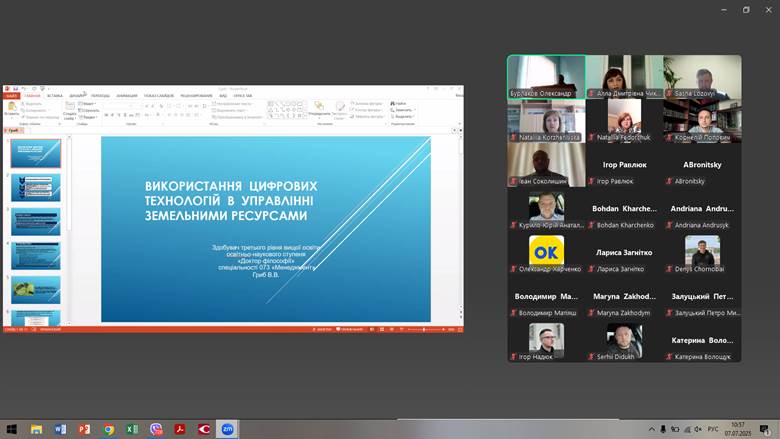The image size is (780, 439).
Task: Switch to the АНИМАЦИЯ ribbon tab
Action: [127, 96]
